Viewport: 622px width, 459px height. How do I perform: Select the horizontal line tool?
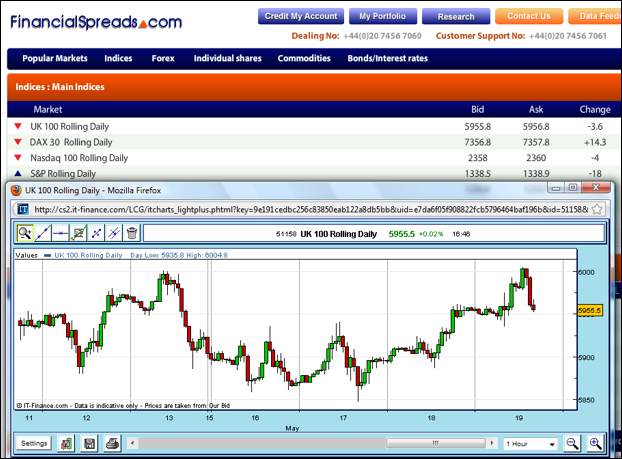[61, 233]
